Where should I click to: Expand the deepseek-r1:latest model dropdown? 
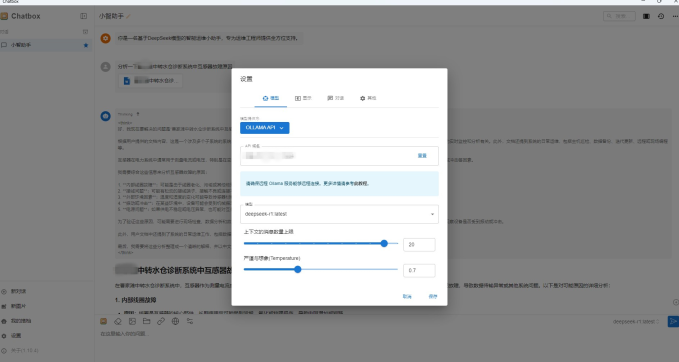339,214
